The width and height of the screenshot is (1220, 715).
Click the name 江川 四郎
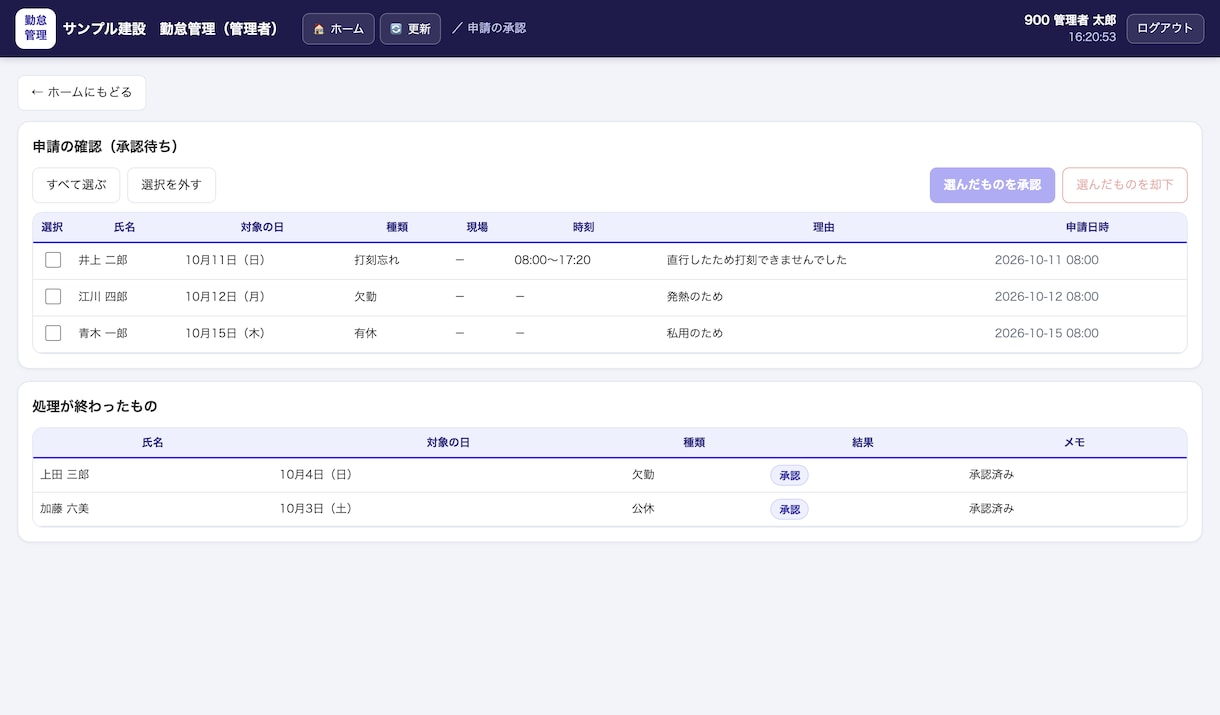103,297
